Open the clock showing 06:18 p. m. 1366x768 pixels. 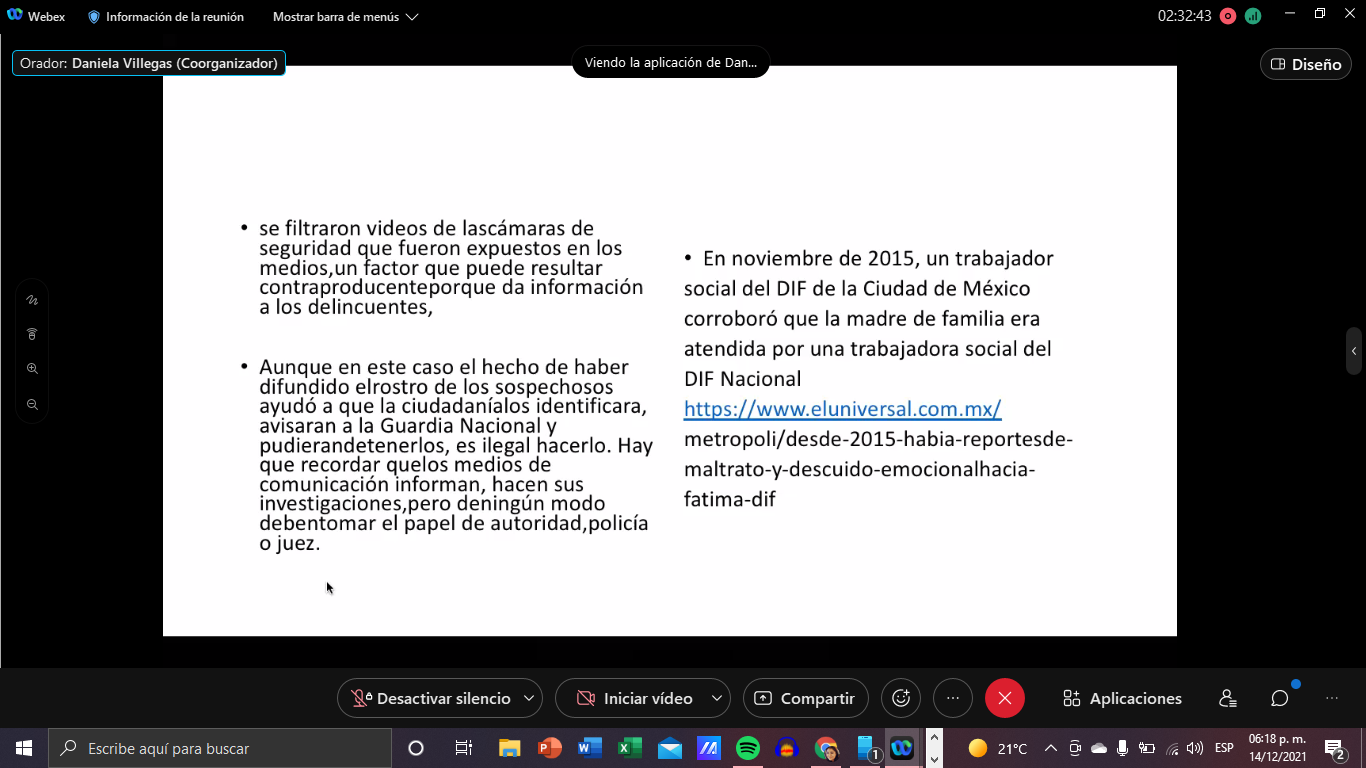pos(1277,748)
